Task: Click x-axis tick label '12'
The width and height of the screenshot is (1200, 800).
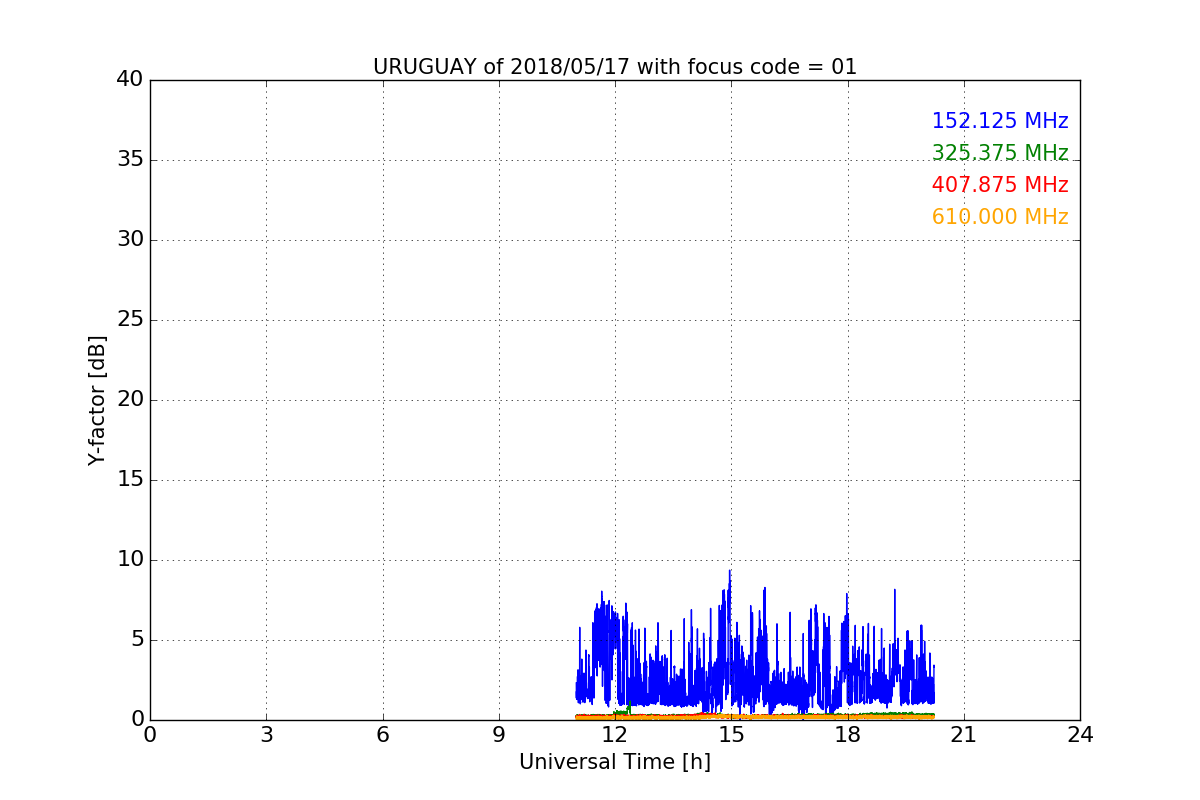Action: pos(615,734)
